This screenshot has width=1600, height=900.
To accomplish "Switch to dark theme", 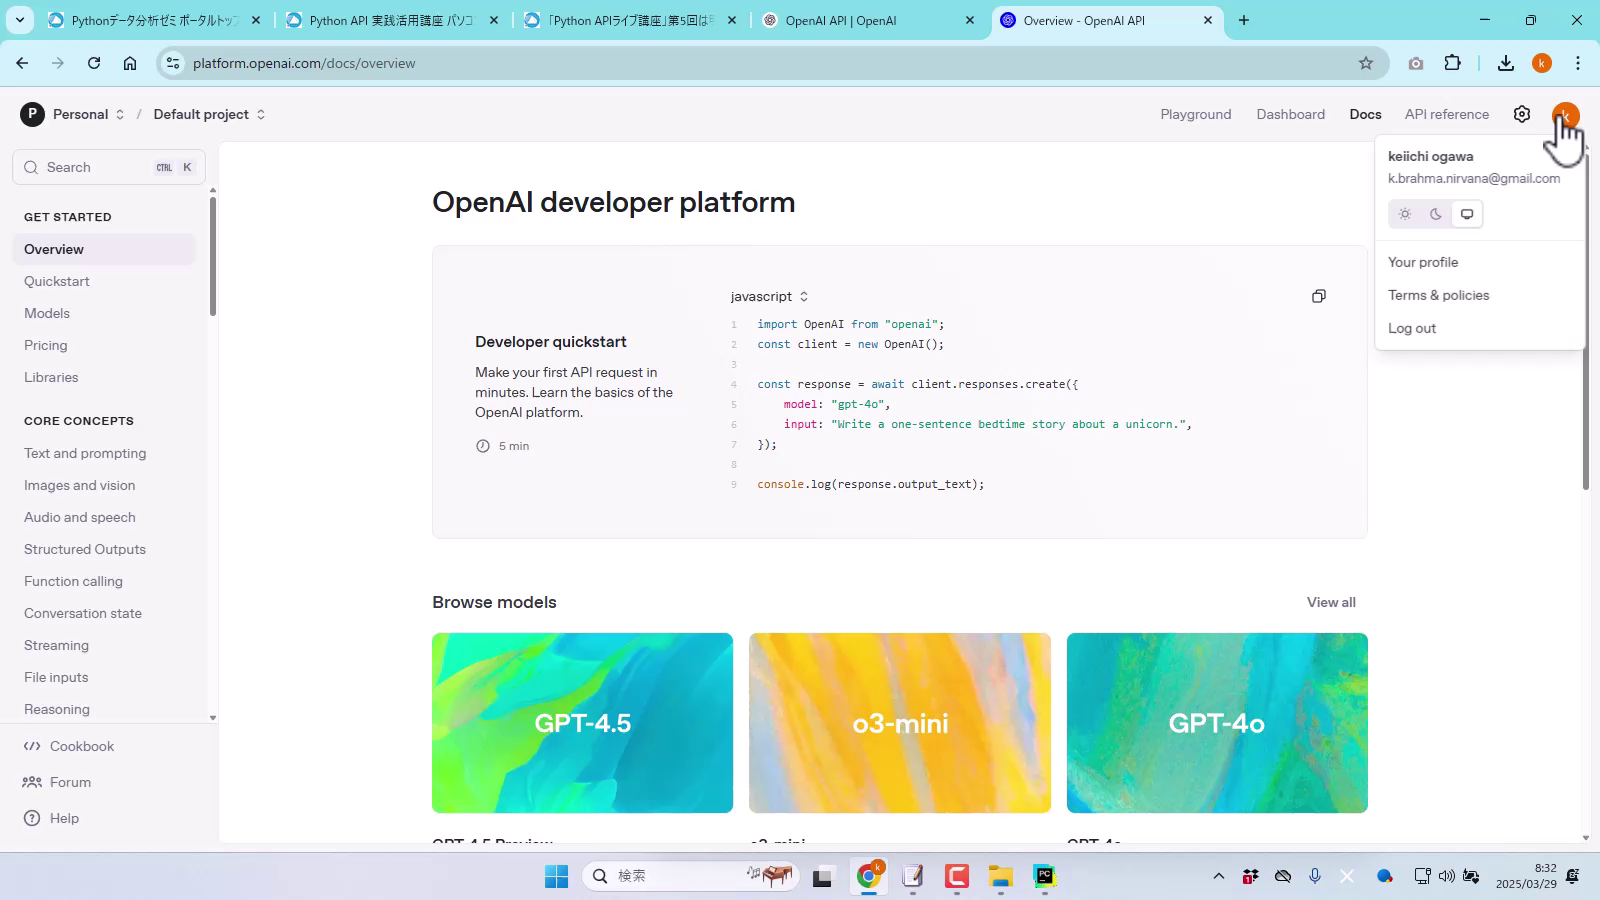I will click(x=1436, y=214).
